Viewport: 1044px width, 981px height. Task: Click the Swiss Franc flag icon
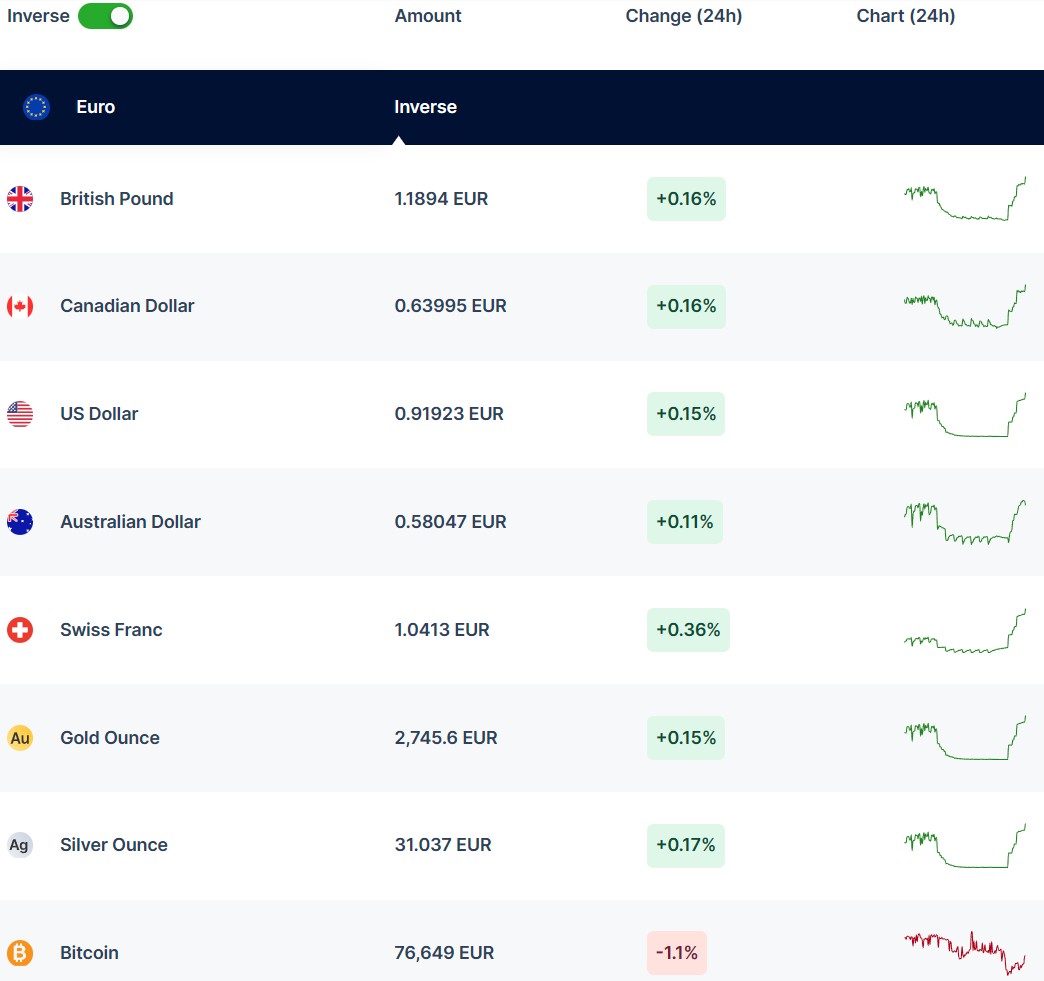point(20,630)
